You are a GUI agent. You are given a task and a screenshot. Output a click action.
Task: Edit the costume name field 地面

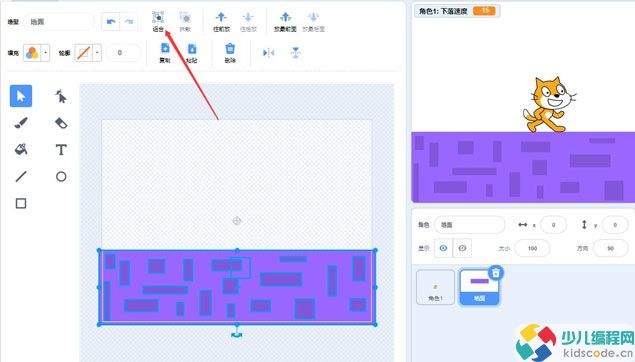click(59, 22)
